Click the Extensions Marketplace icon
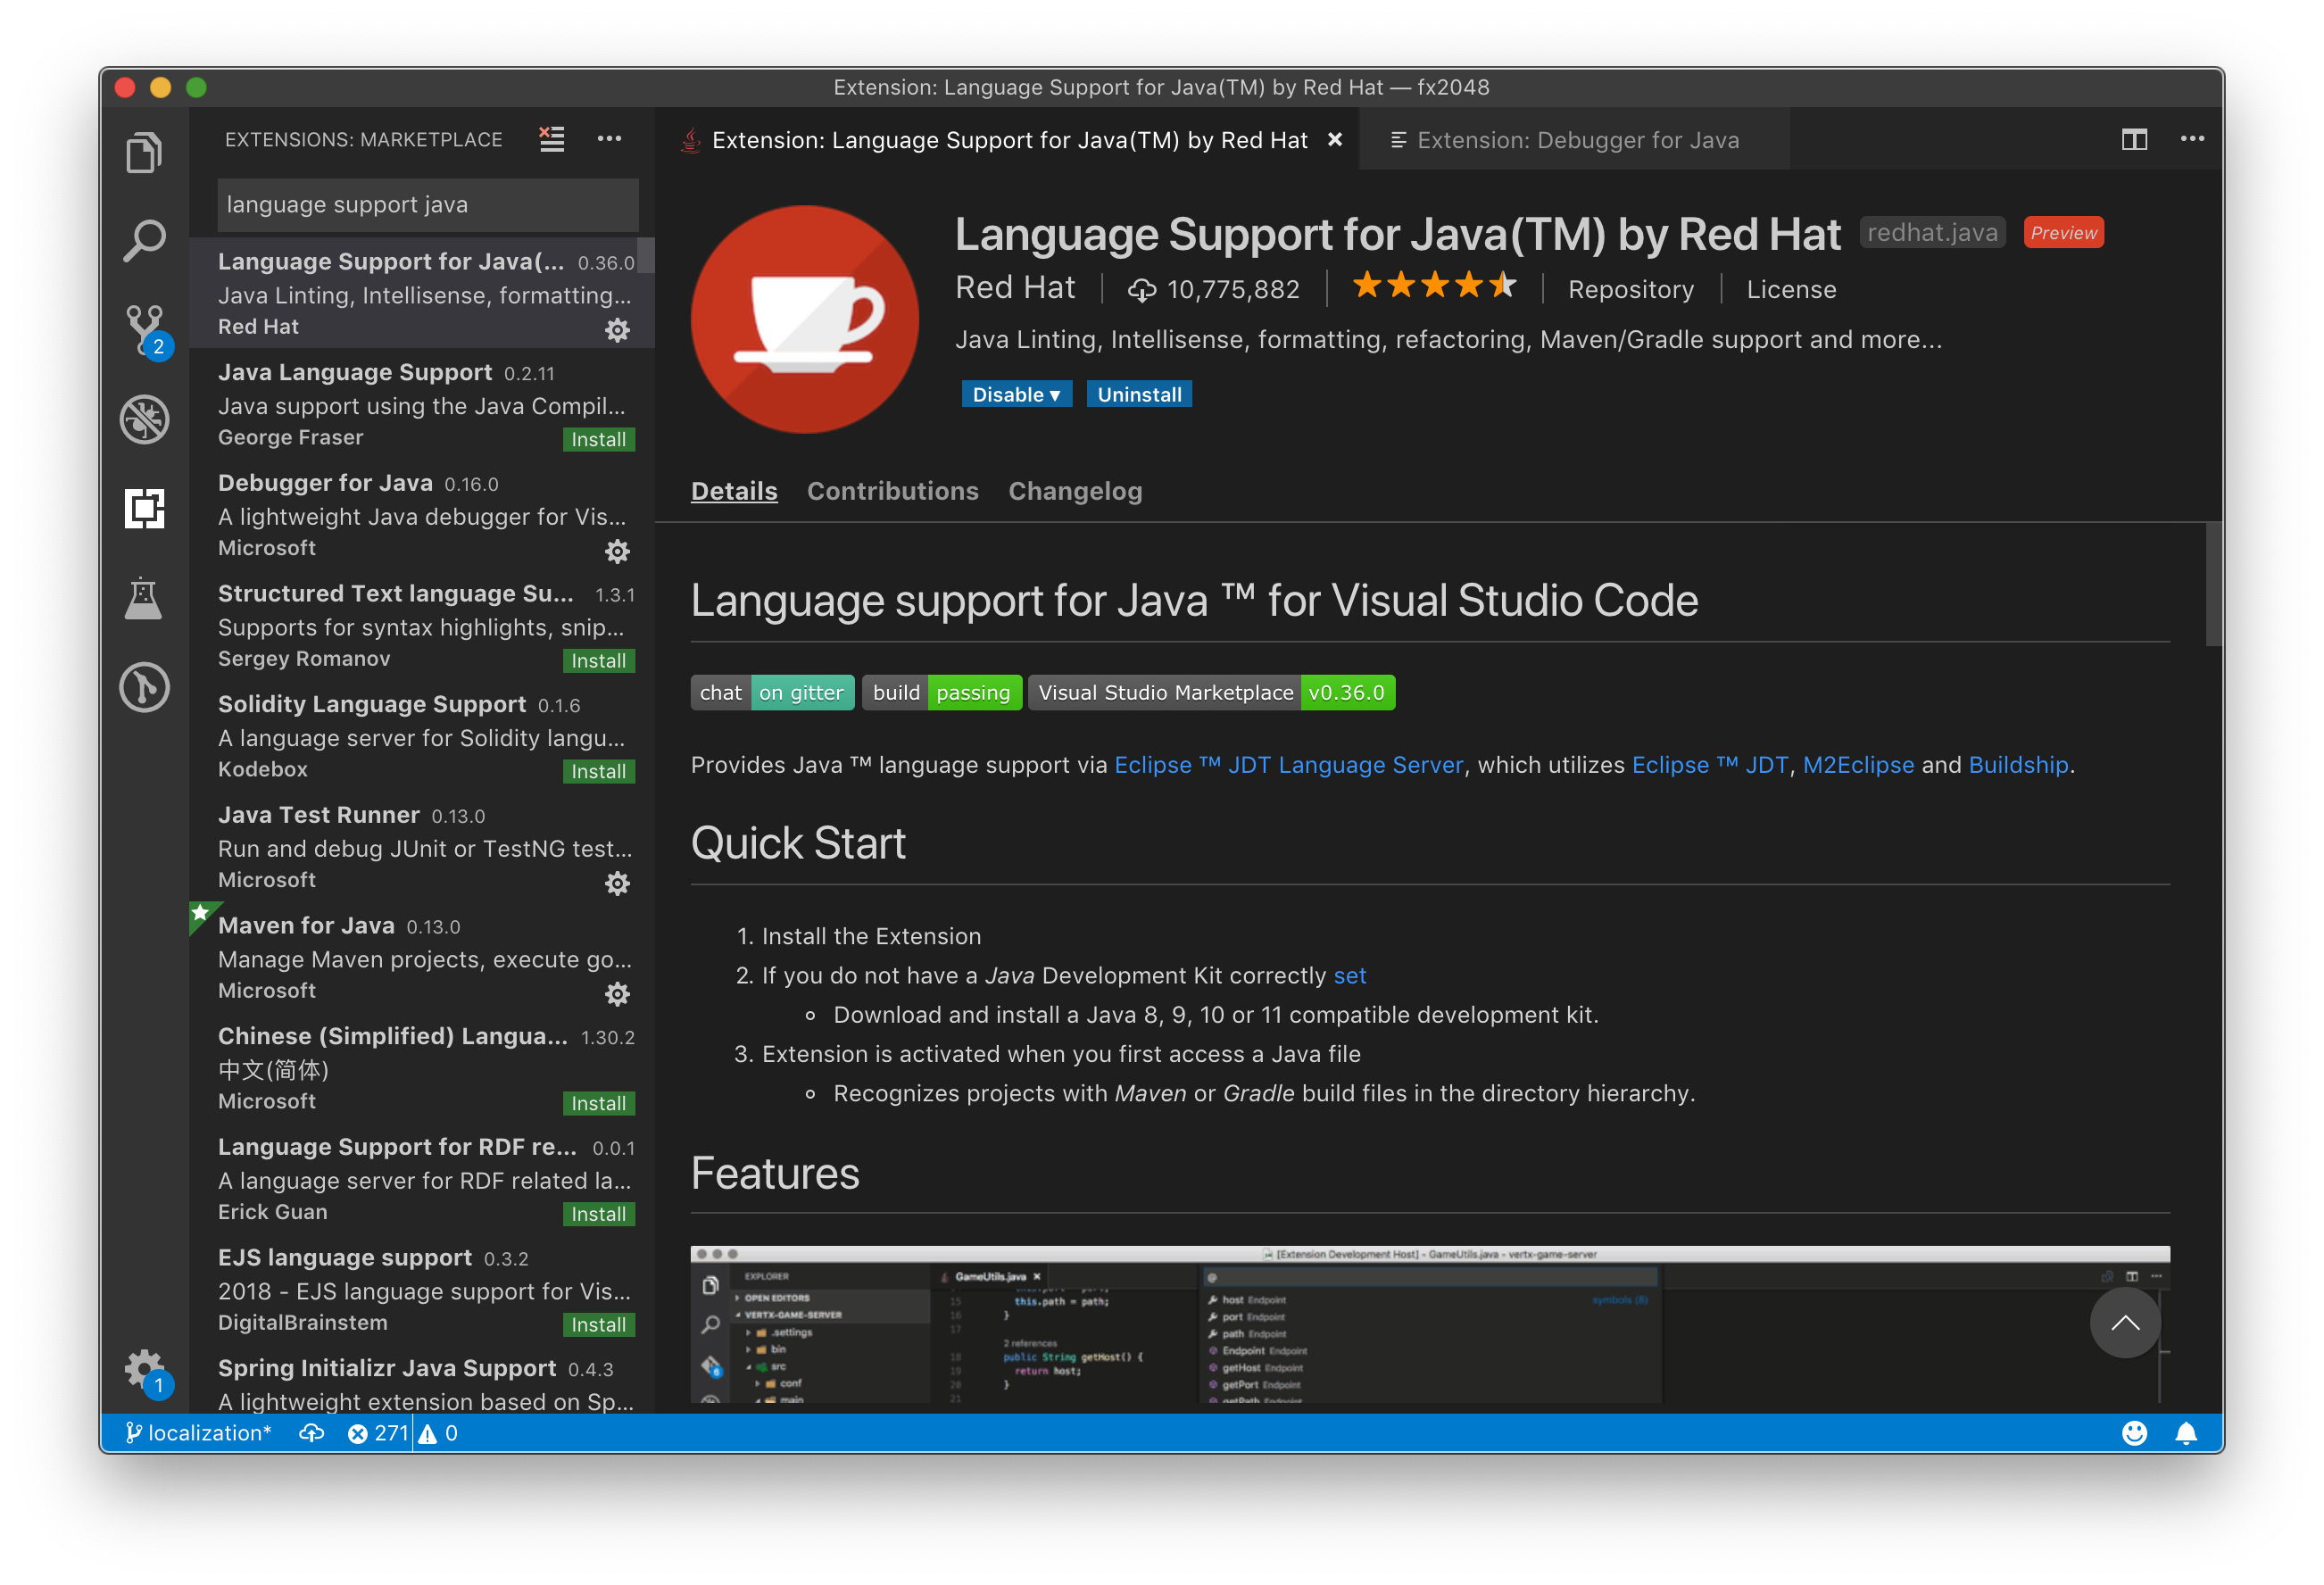Image resolution: width=2324 pixels, height=1585 pixels. click(146, 507)
